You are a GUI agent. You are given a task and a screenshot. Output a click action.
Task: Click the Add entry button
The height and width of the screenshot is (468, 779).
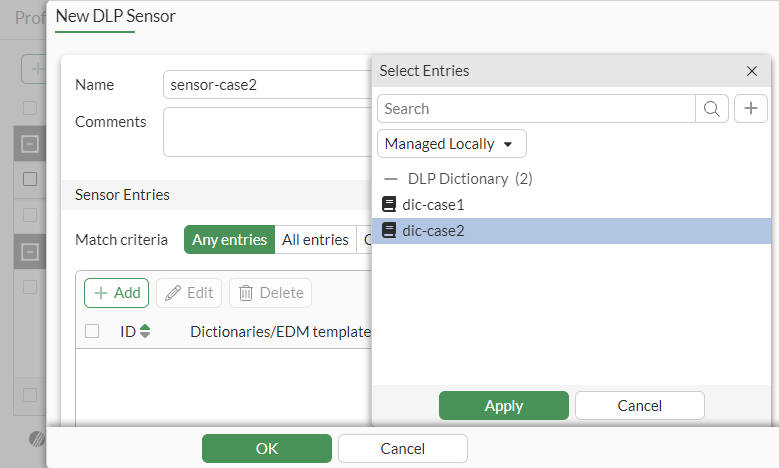[x=116, y=293]
